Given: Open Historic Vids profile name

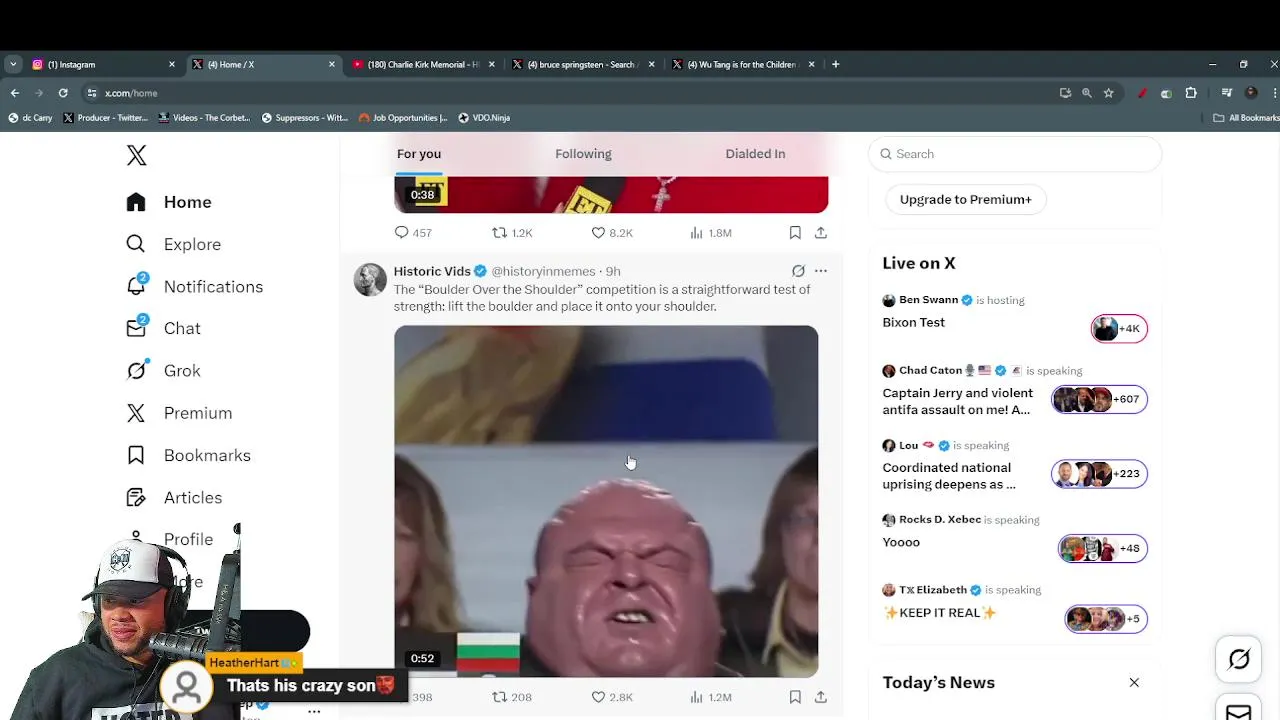Looking at the screenshot, I should pyautogui.click(x=432, y=271).
